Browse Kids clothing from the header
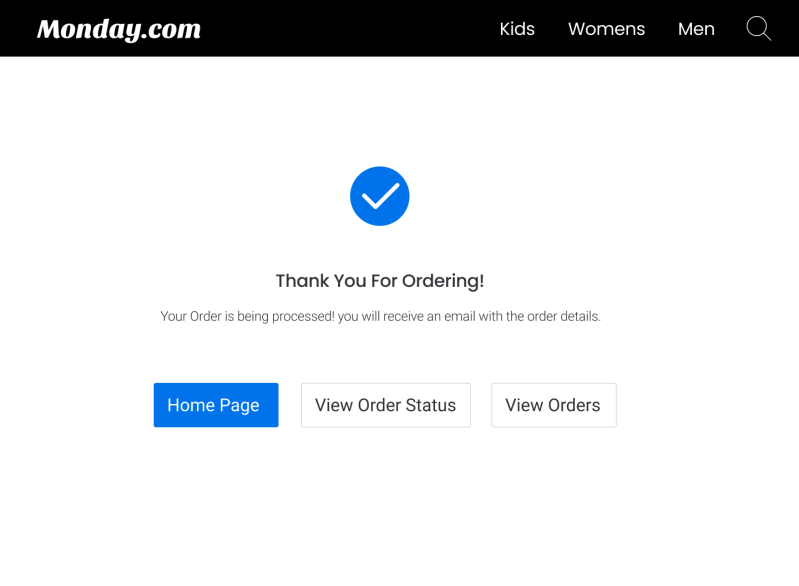This screenshot has height=586, width=799. point(517,29)
